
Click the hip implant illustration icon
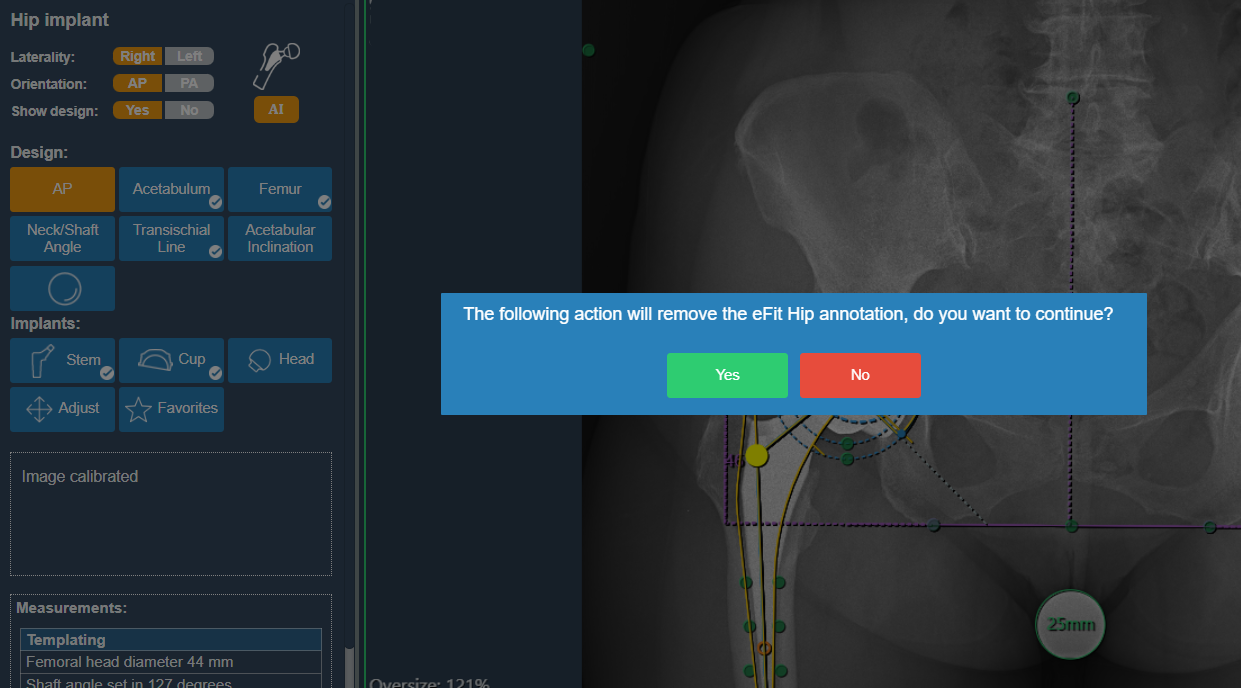pyautogui.click(x=276, y=65)
